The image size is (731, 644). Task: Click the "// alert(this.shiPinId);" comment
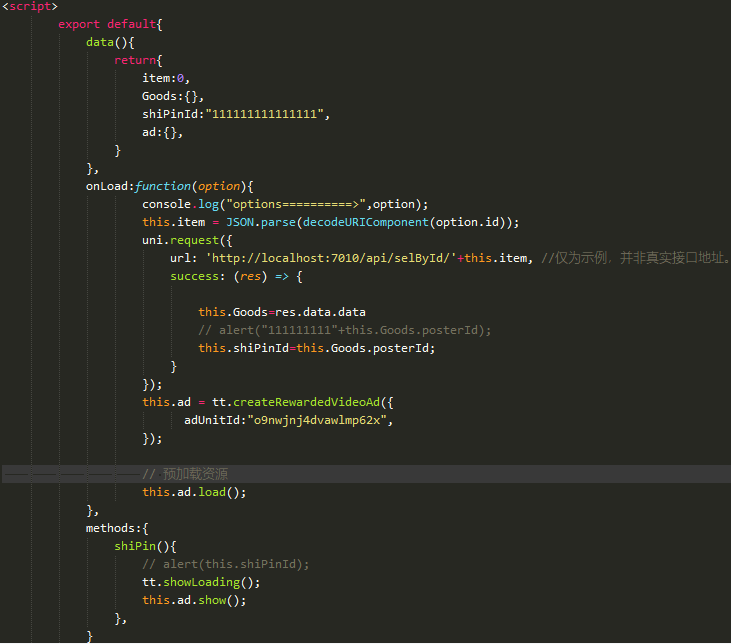coord(226,565)
